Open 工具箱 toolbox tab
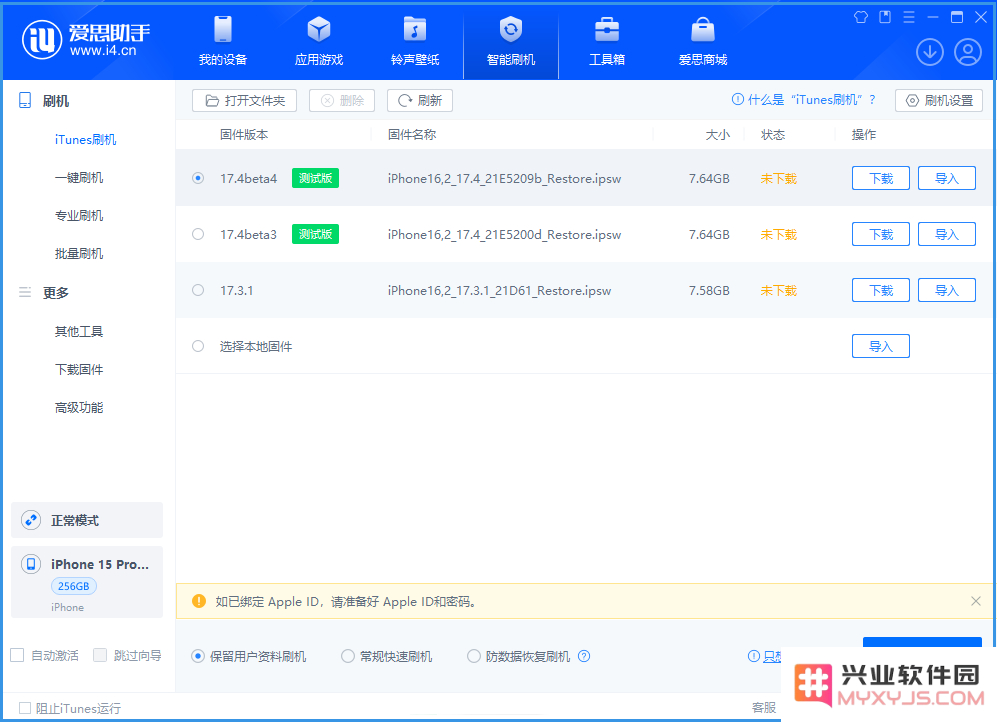 (x=607, y=42)
